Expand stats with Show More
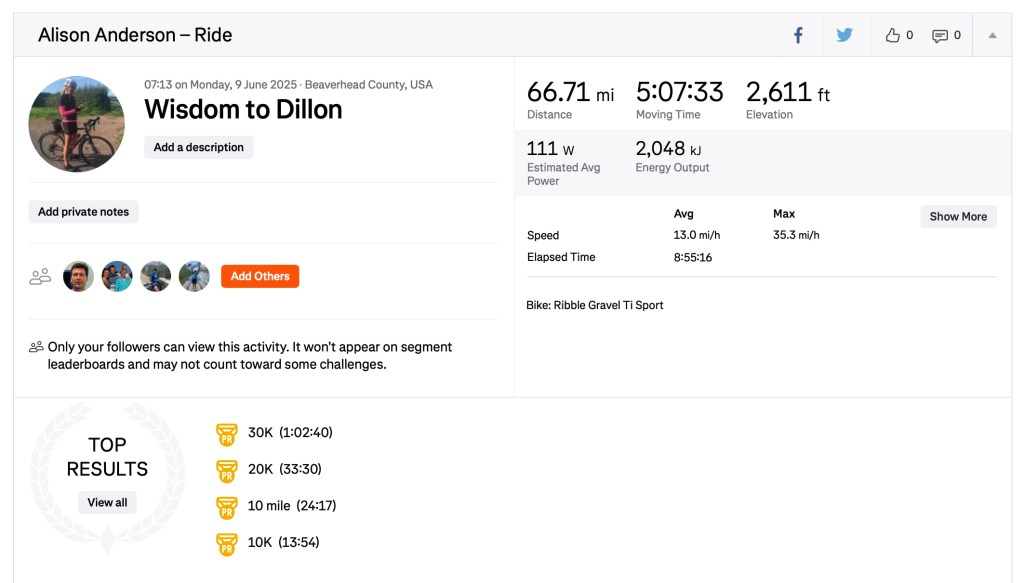 pos(957,217)
